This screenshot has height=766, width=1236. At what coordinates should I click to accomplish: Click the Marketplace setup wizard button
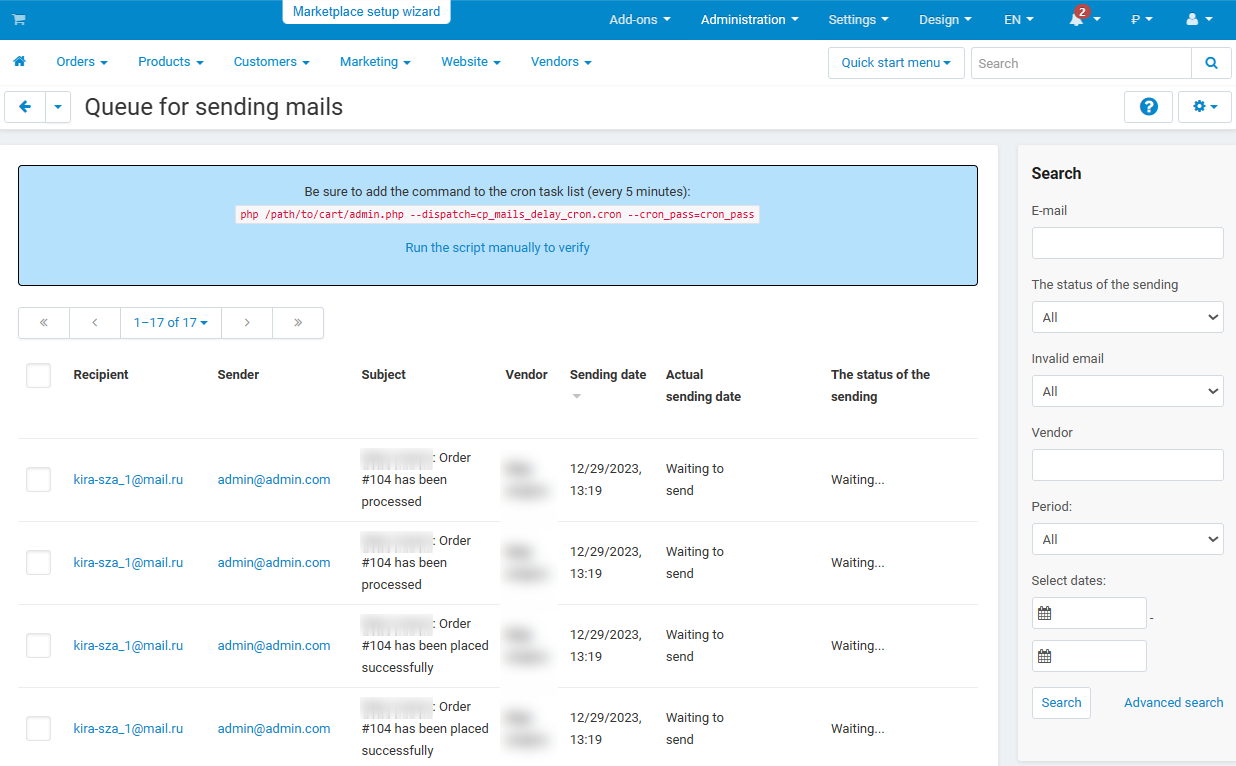pos(367,12)
